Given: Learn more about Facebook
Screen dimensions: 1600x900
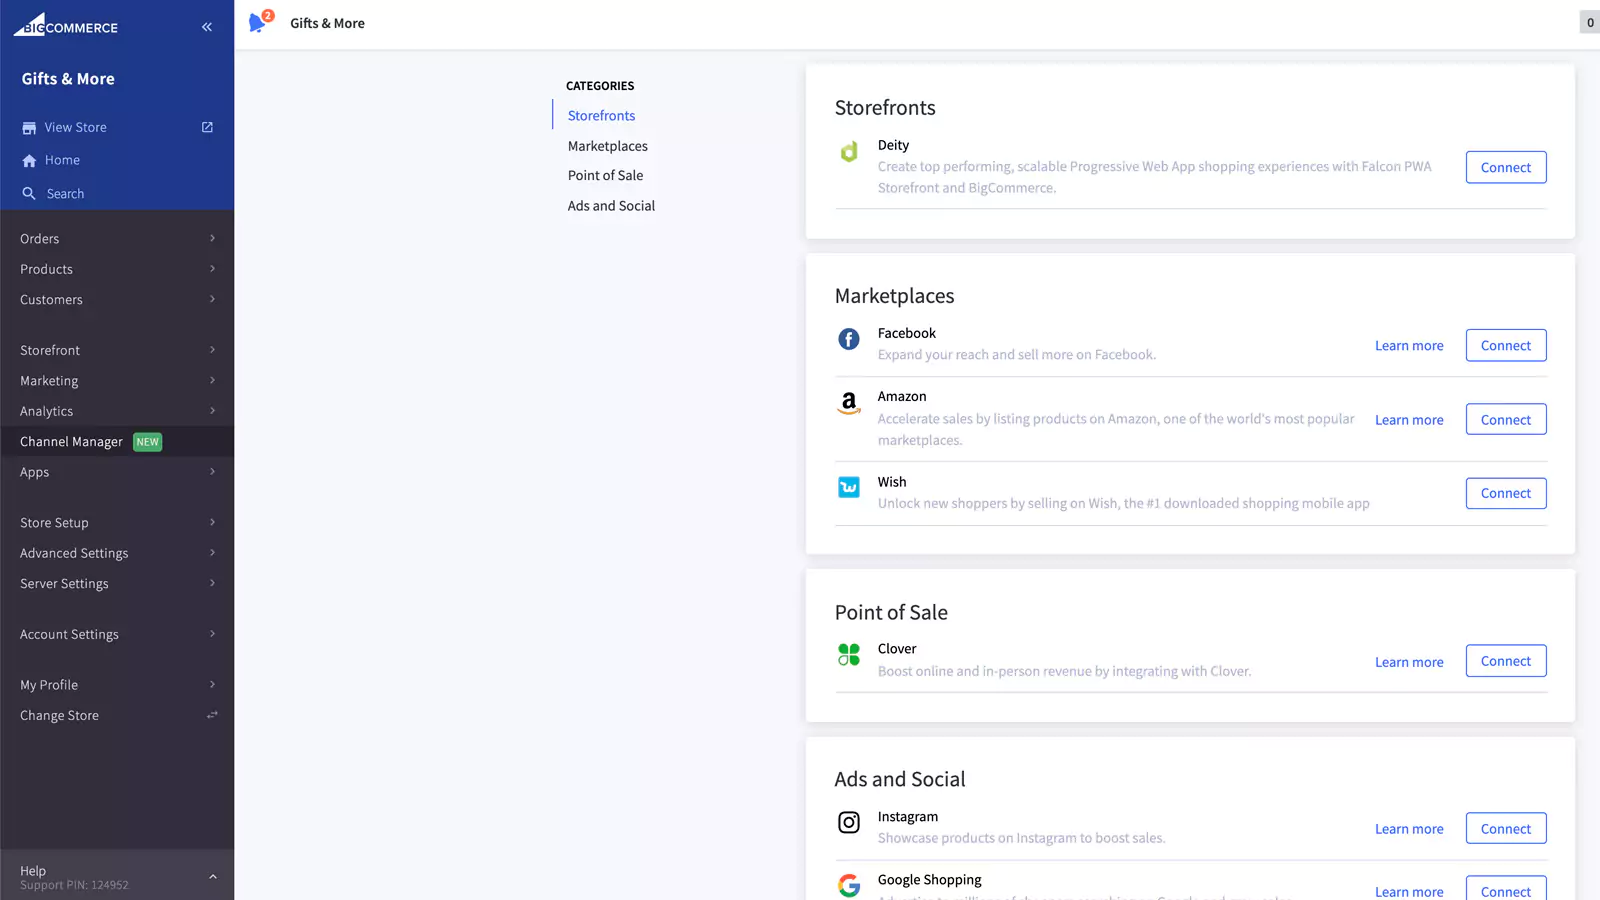Looking at the screenshot, I should (1409, 346).
